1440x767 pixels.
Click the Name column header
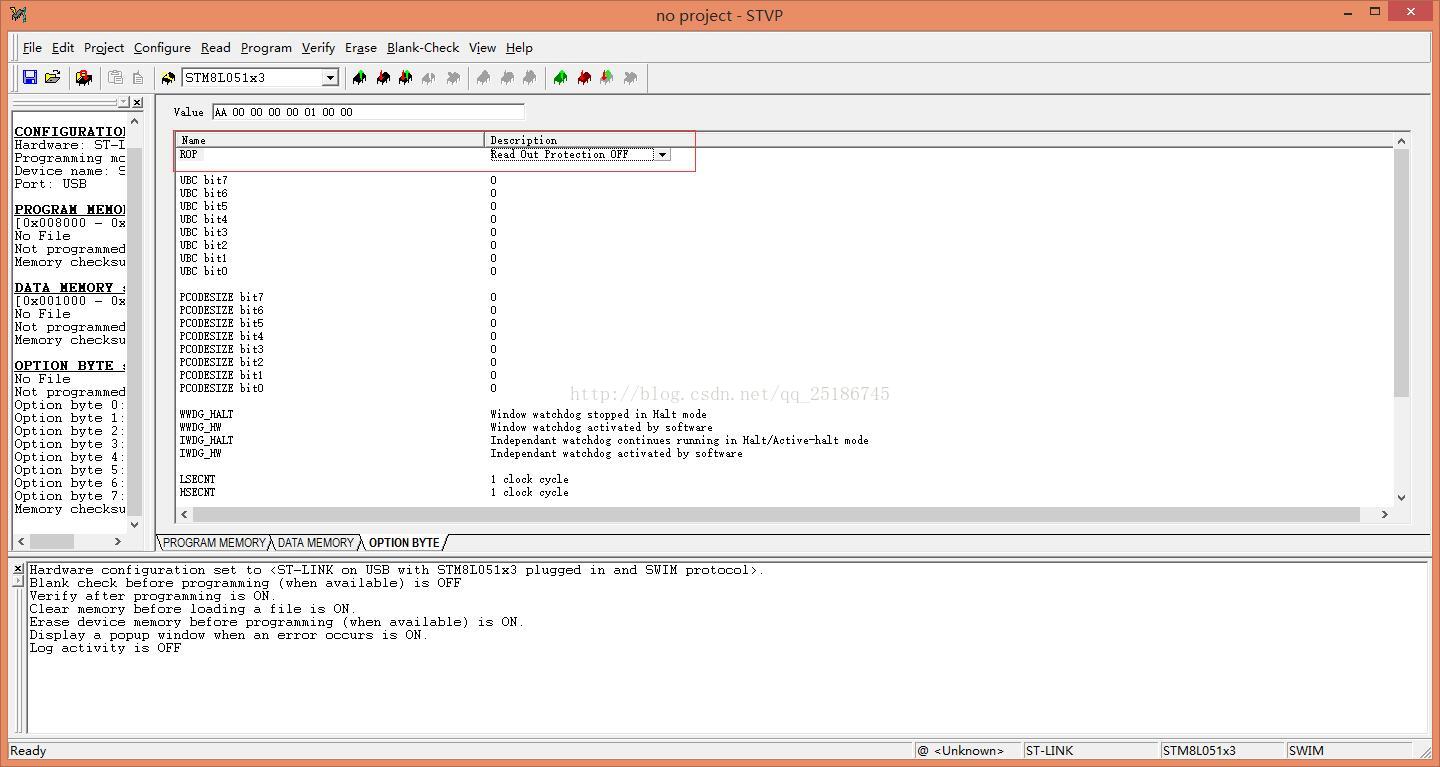(x=330, y=140)
